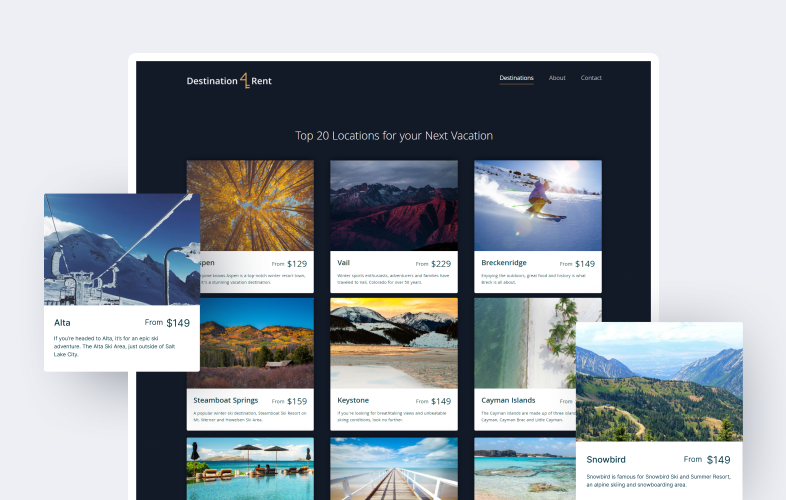Click the Breckenridge skier photo
The image size is (786, 500).
pos(538,206)
